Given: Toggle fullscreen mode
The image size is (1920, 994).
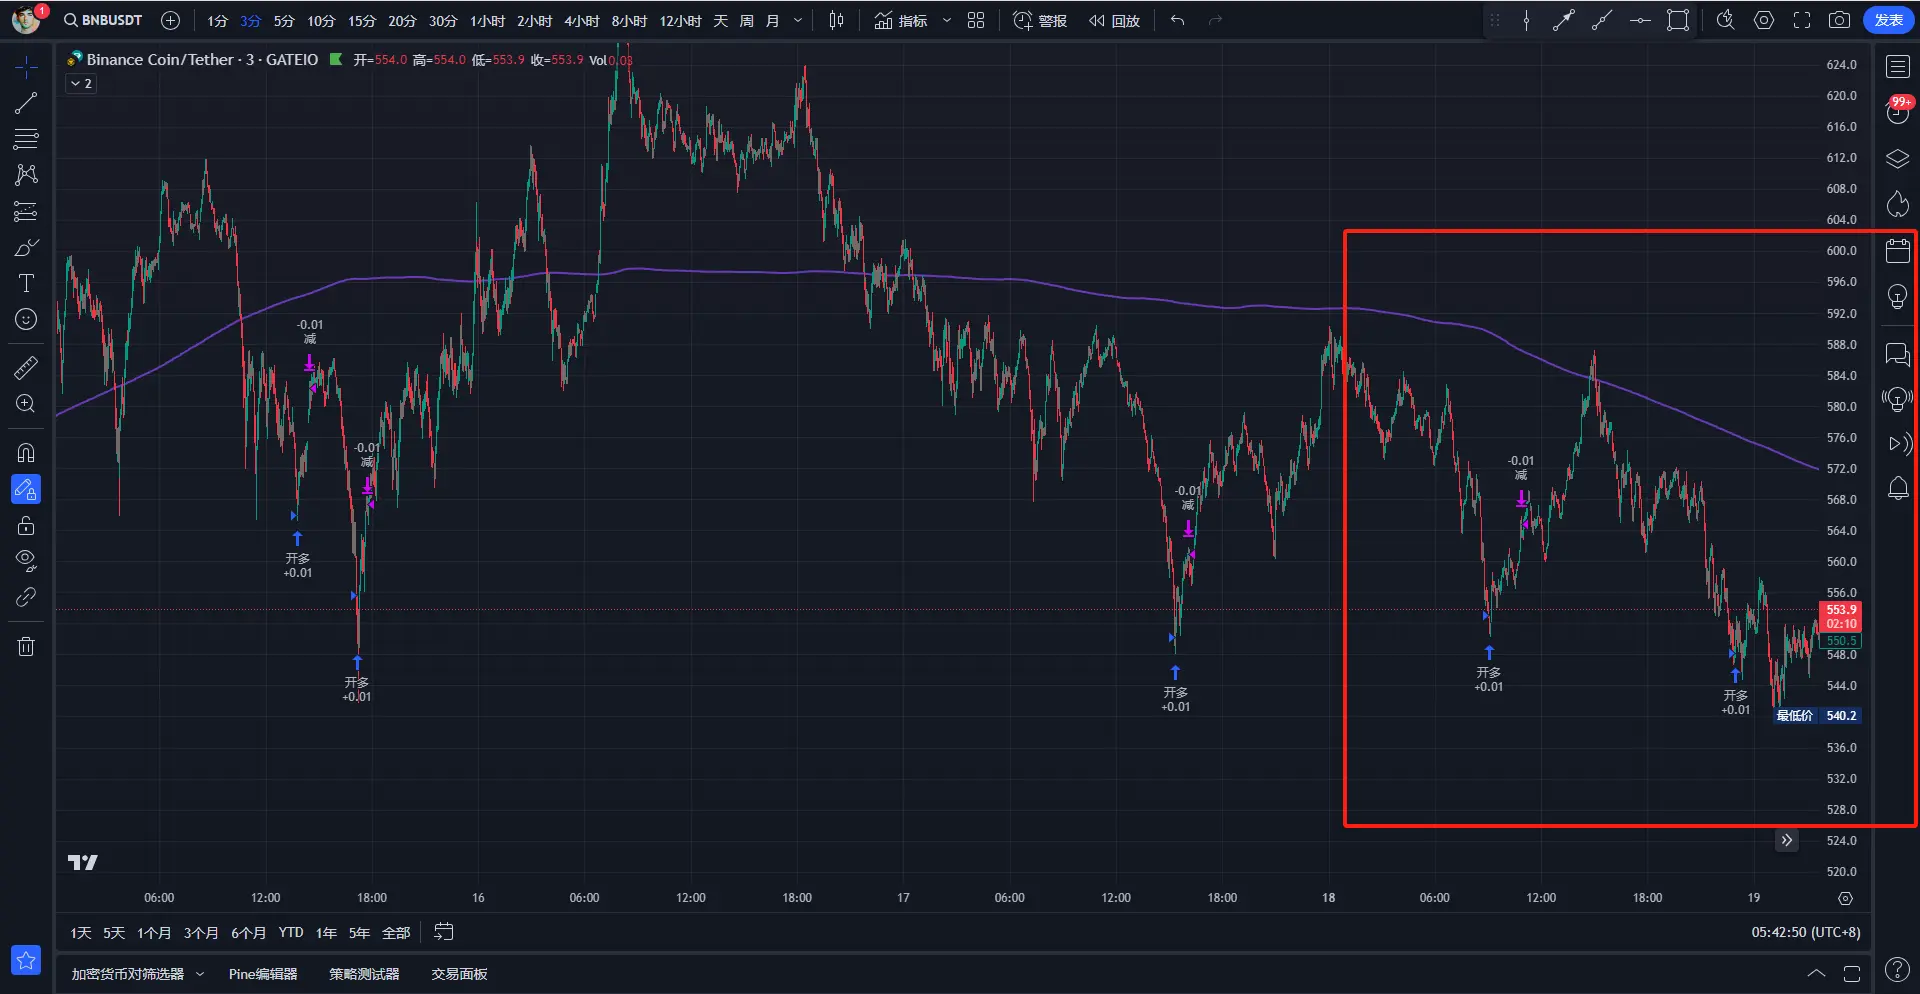Looking at the screenshot, I should tap(1801, 21).
